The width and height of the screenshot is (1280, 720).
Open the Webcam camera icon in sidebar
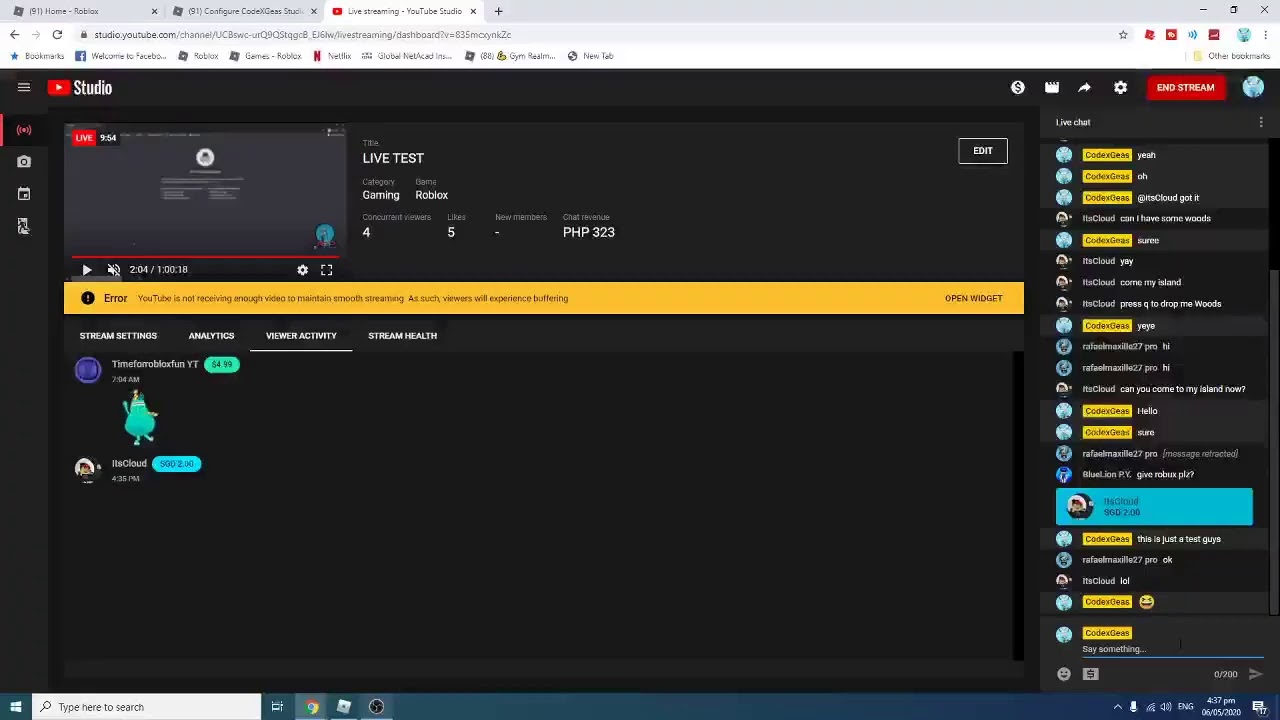pos(24,162)
